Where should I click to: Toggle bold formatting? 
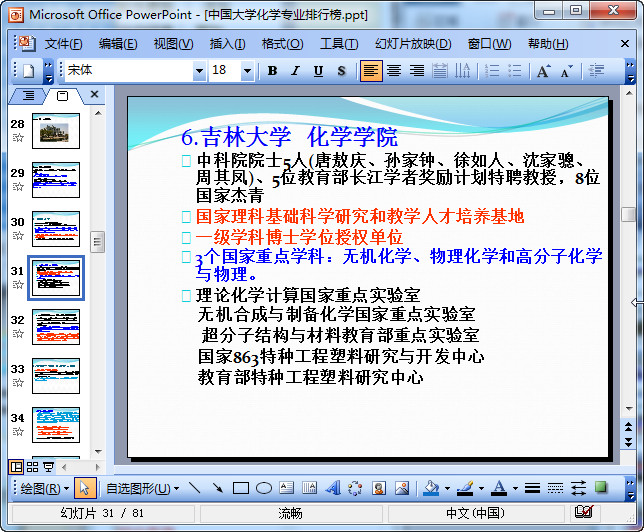[272, 71]
